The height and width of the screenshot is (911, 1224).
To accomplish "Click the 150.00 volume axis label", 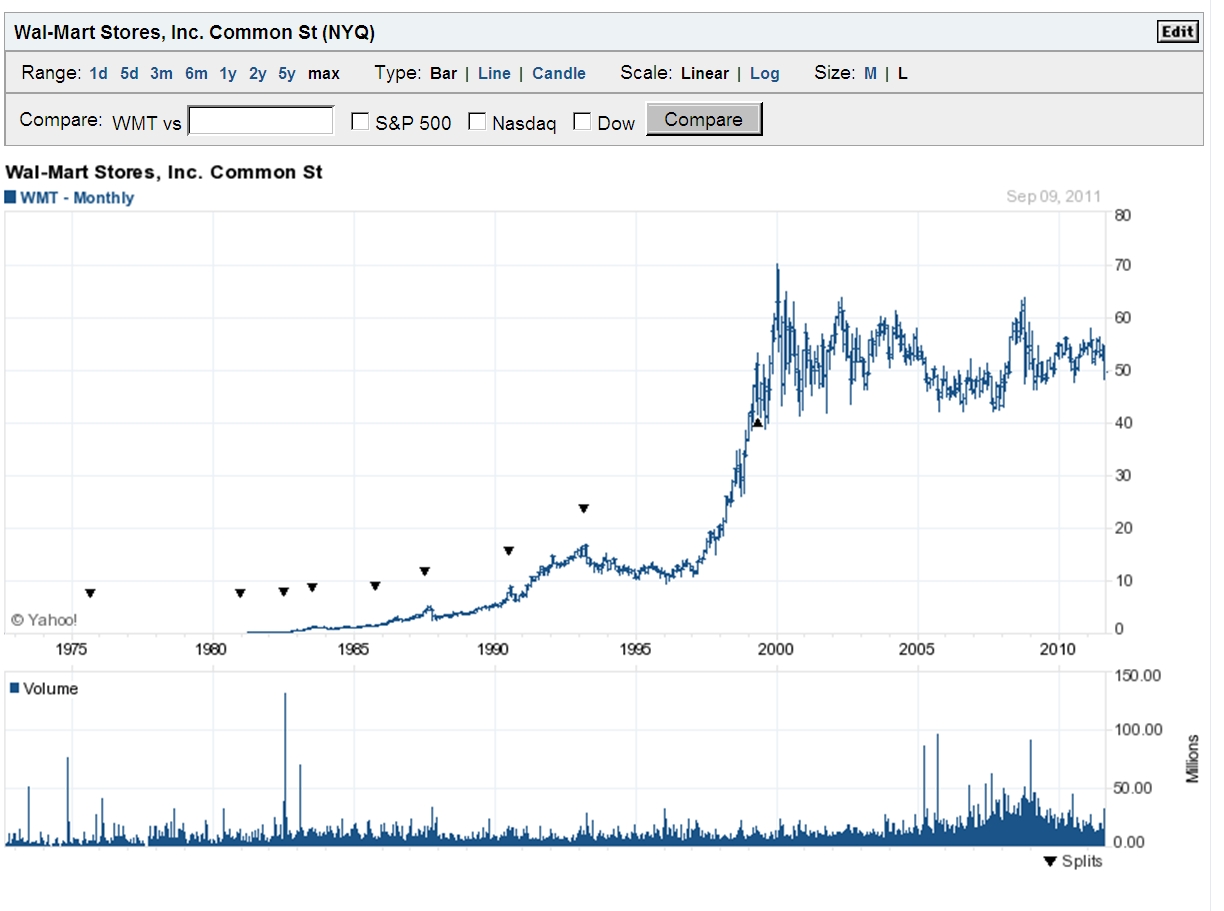I will click(x=1138, y=676).
